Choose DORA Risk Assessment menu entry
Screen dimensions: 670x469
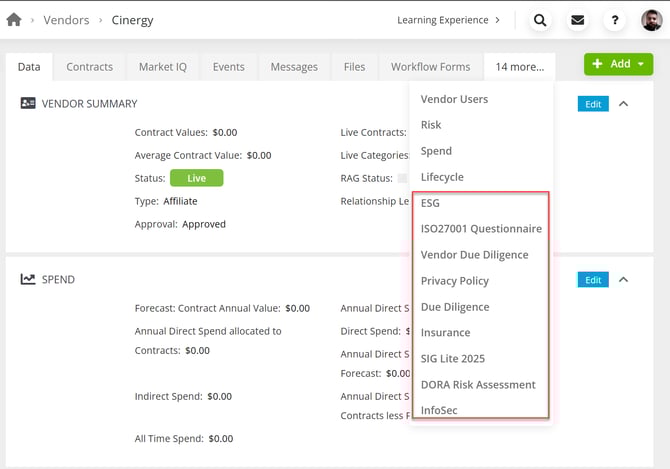478,384
